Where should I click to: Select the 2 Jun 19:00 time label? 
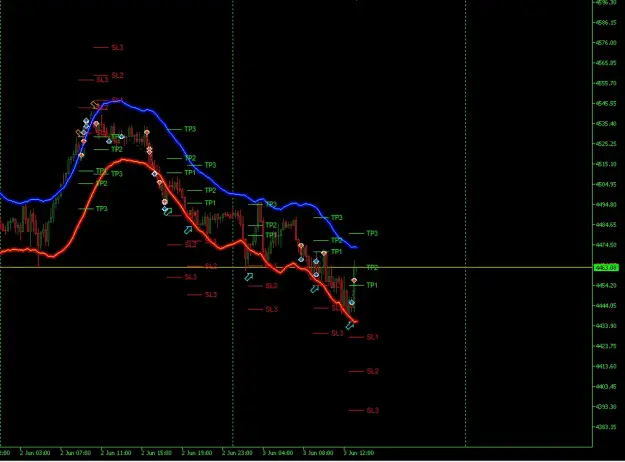pos(197,453)
